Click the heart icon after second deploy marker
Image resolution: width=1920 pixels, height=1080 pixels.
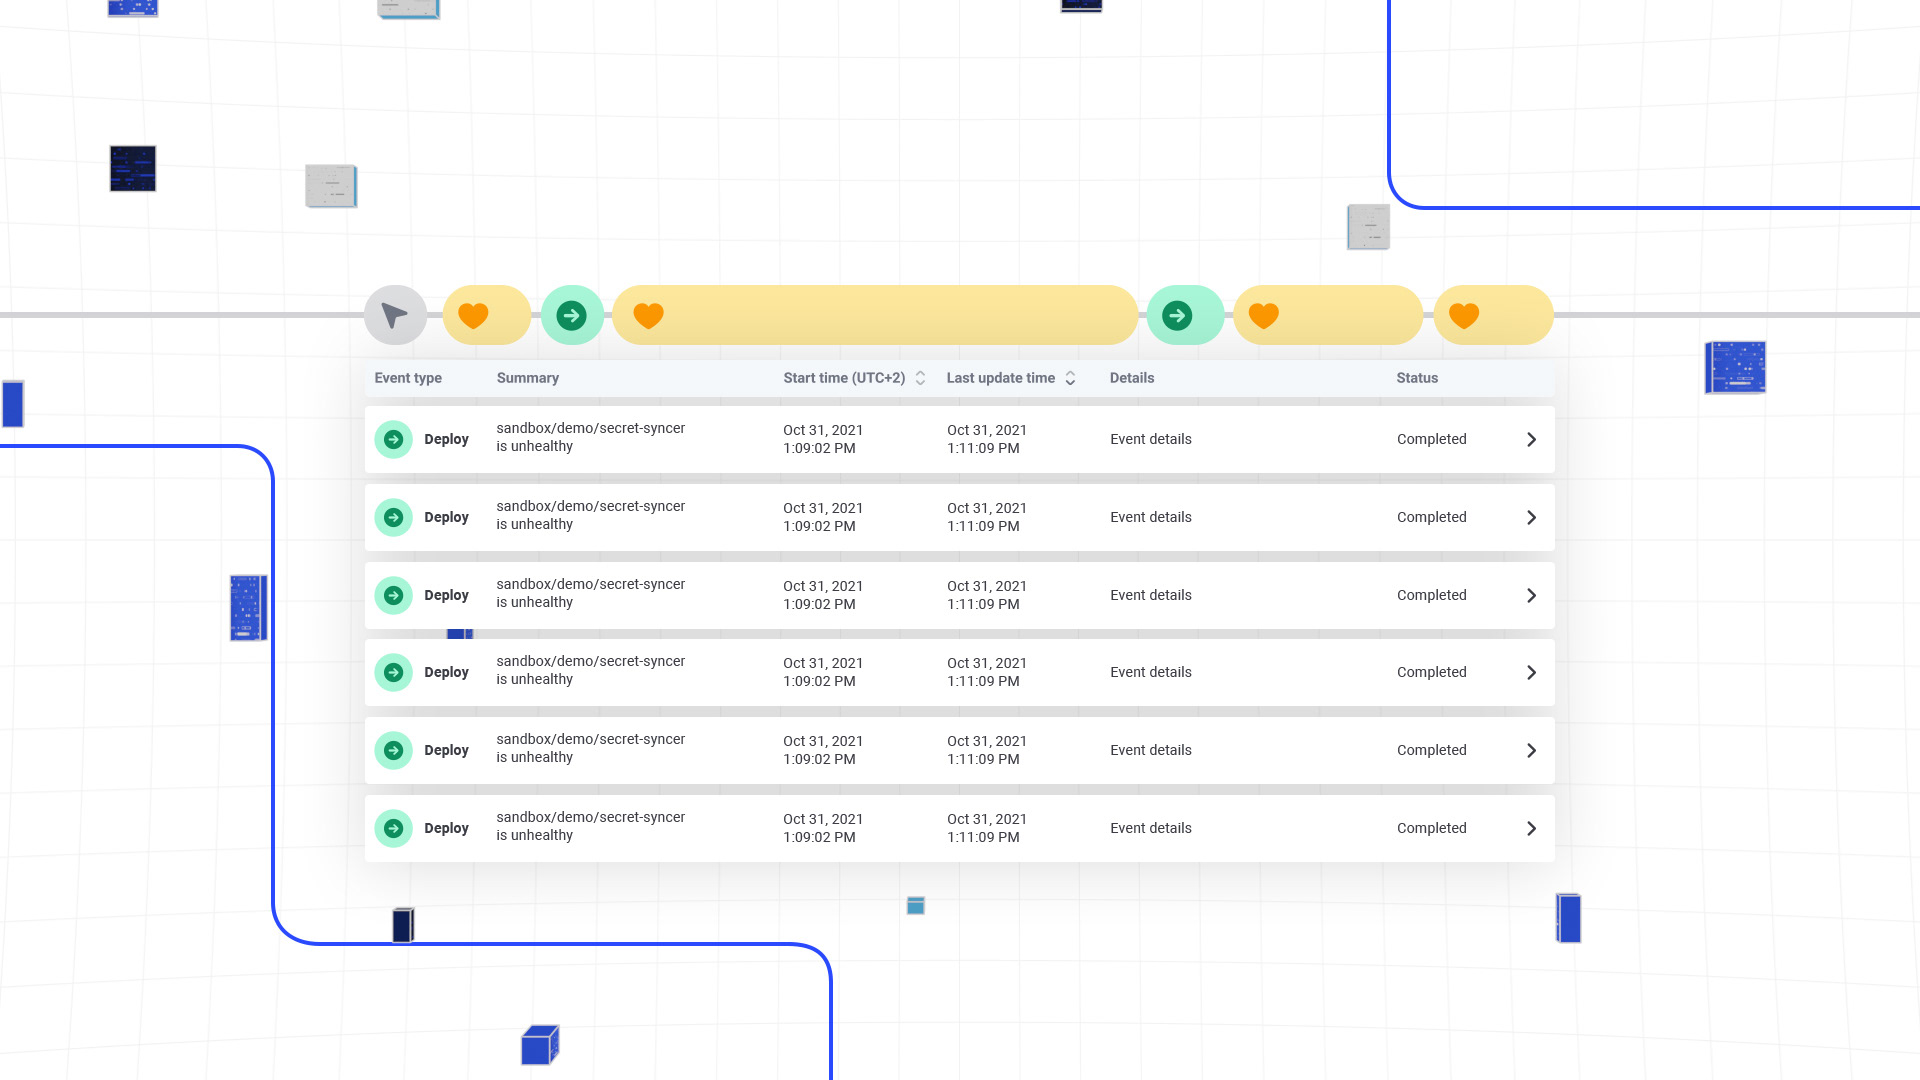(1264, 316)
